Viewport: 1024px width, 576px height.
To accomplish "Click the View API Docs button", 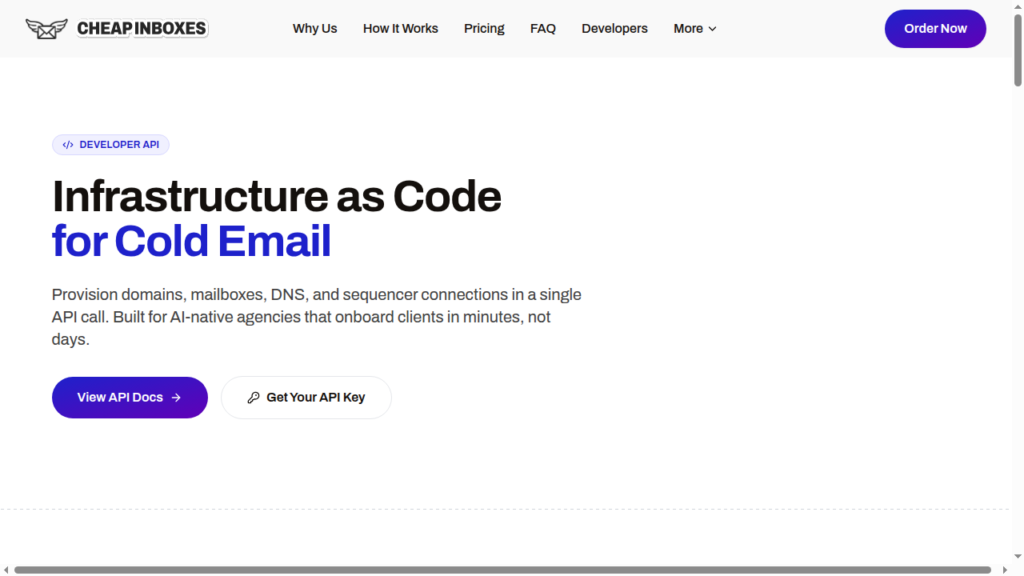I will coord(130,397).
